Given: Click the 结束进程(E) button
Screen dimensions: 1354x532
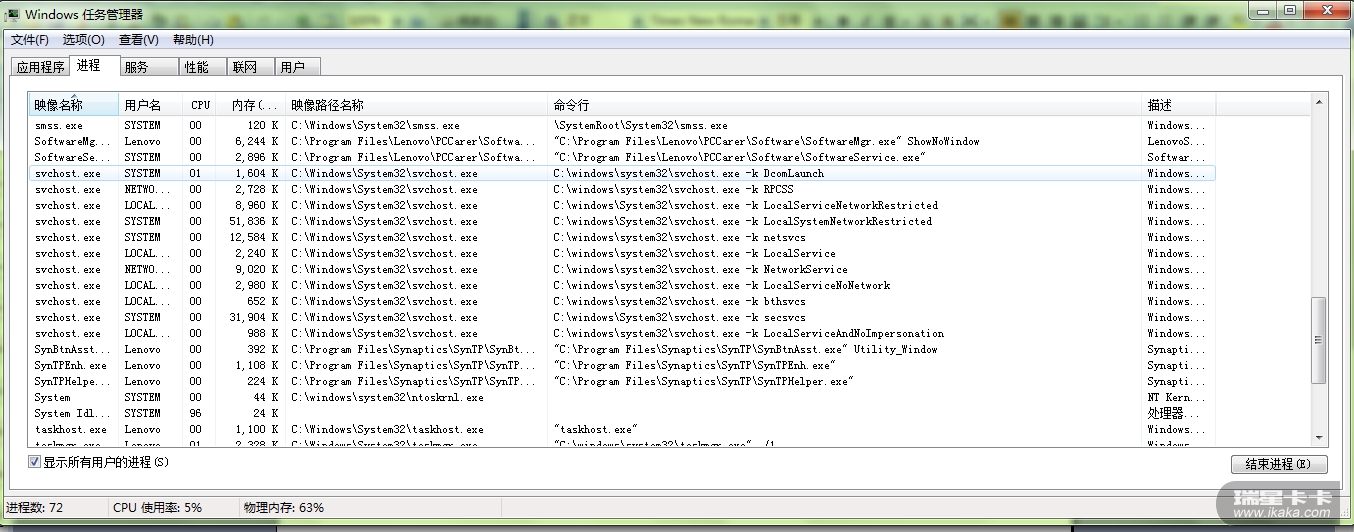Looking at the screenshot, I should pos(1279,464).
